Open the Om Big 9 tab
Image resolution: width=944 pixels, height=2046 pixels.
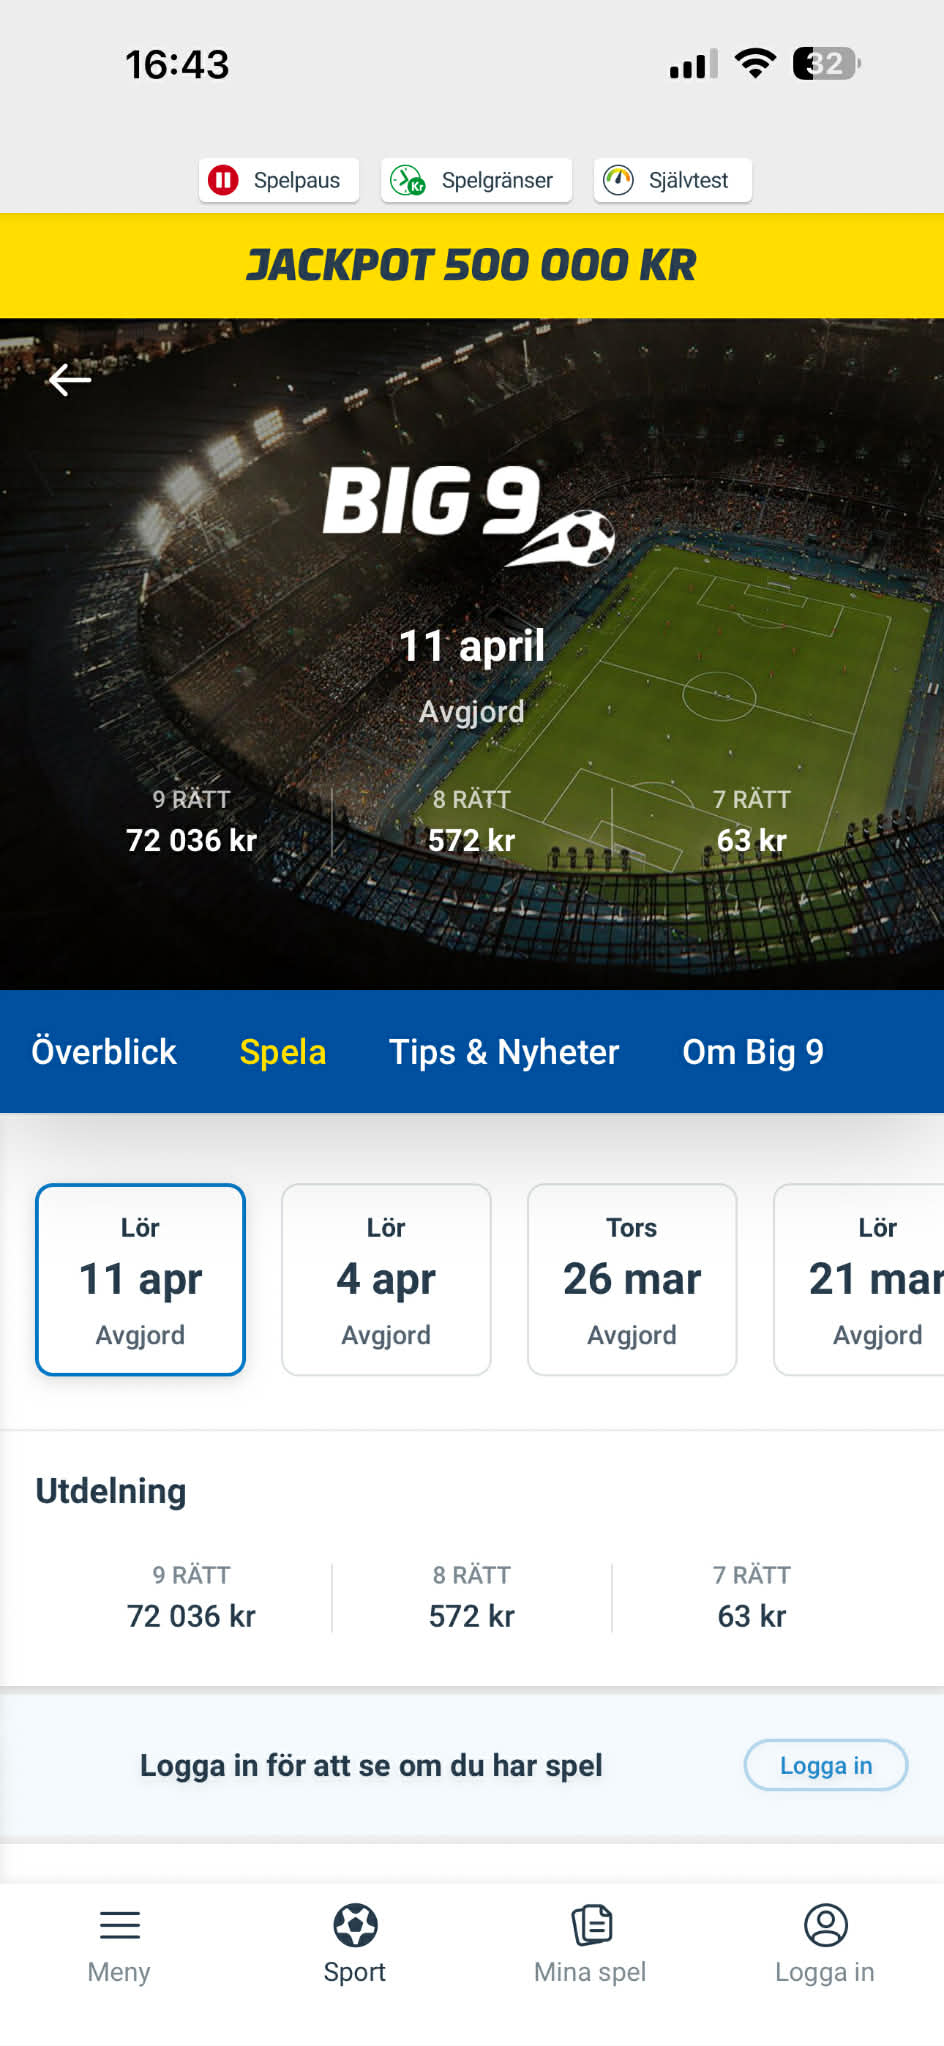click(x=753, y=1052)
